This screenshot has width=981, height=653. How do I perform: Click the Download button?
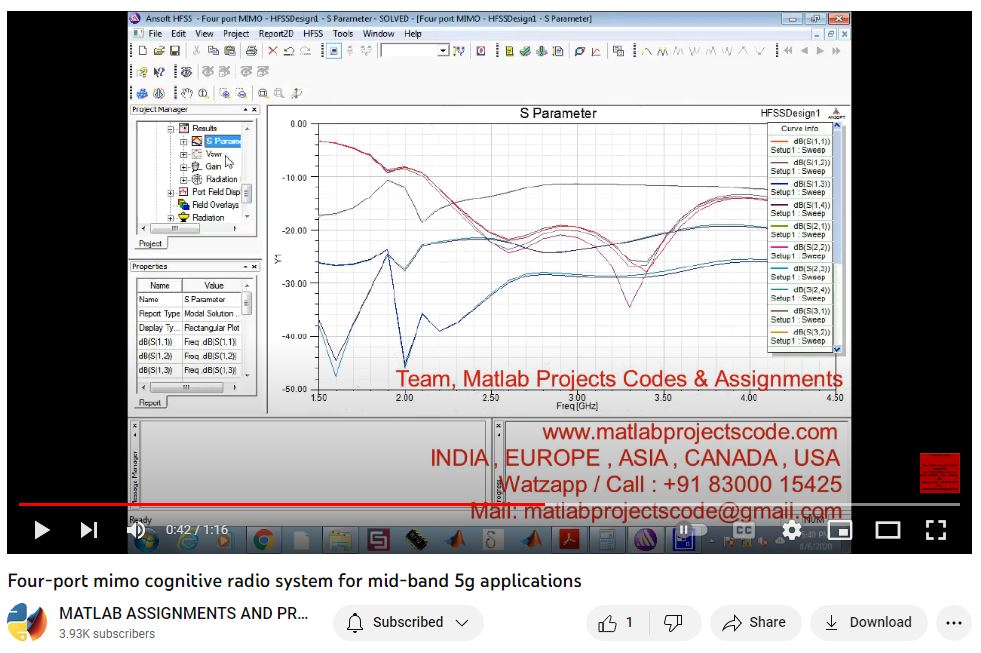[x=867, y=622]
